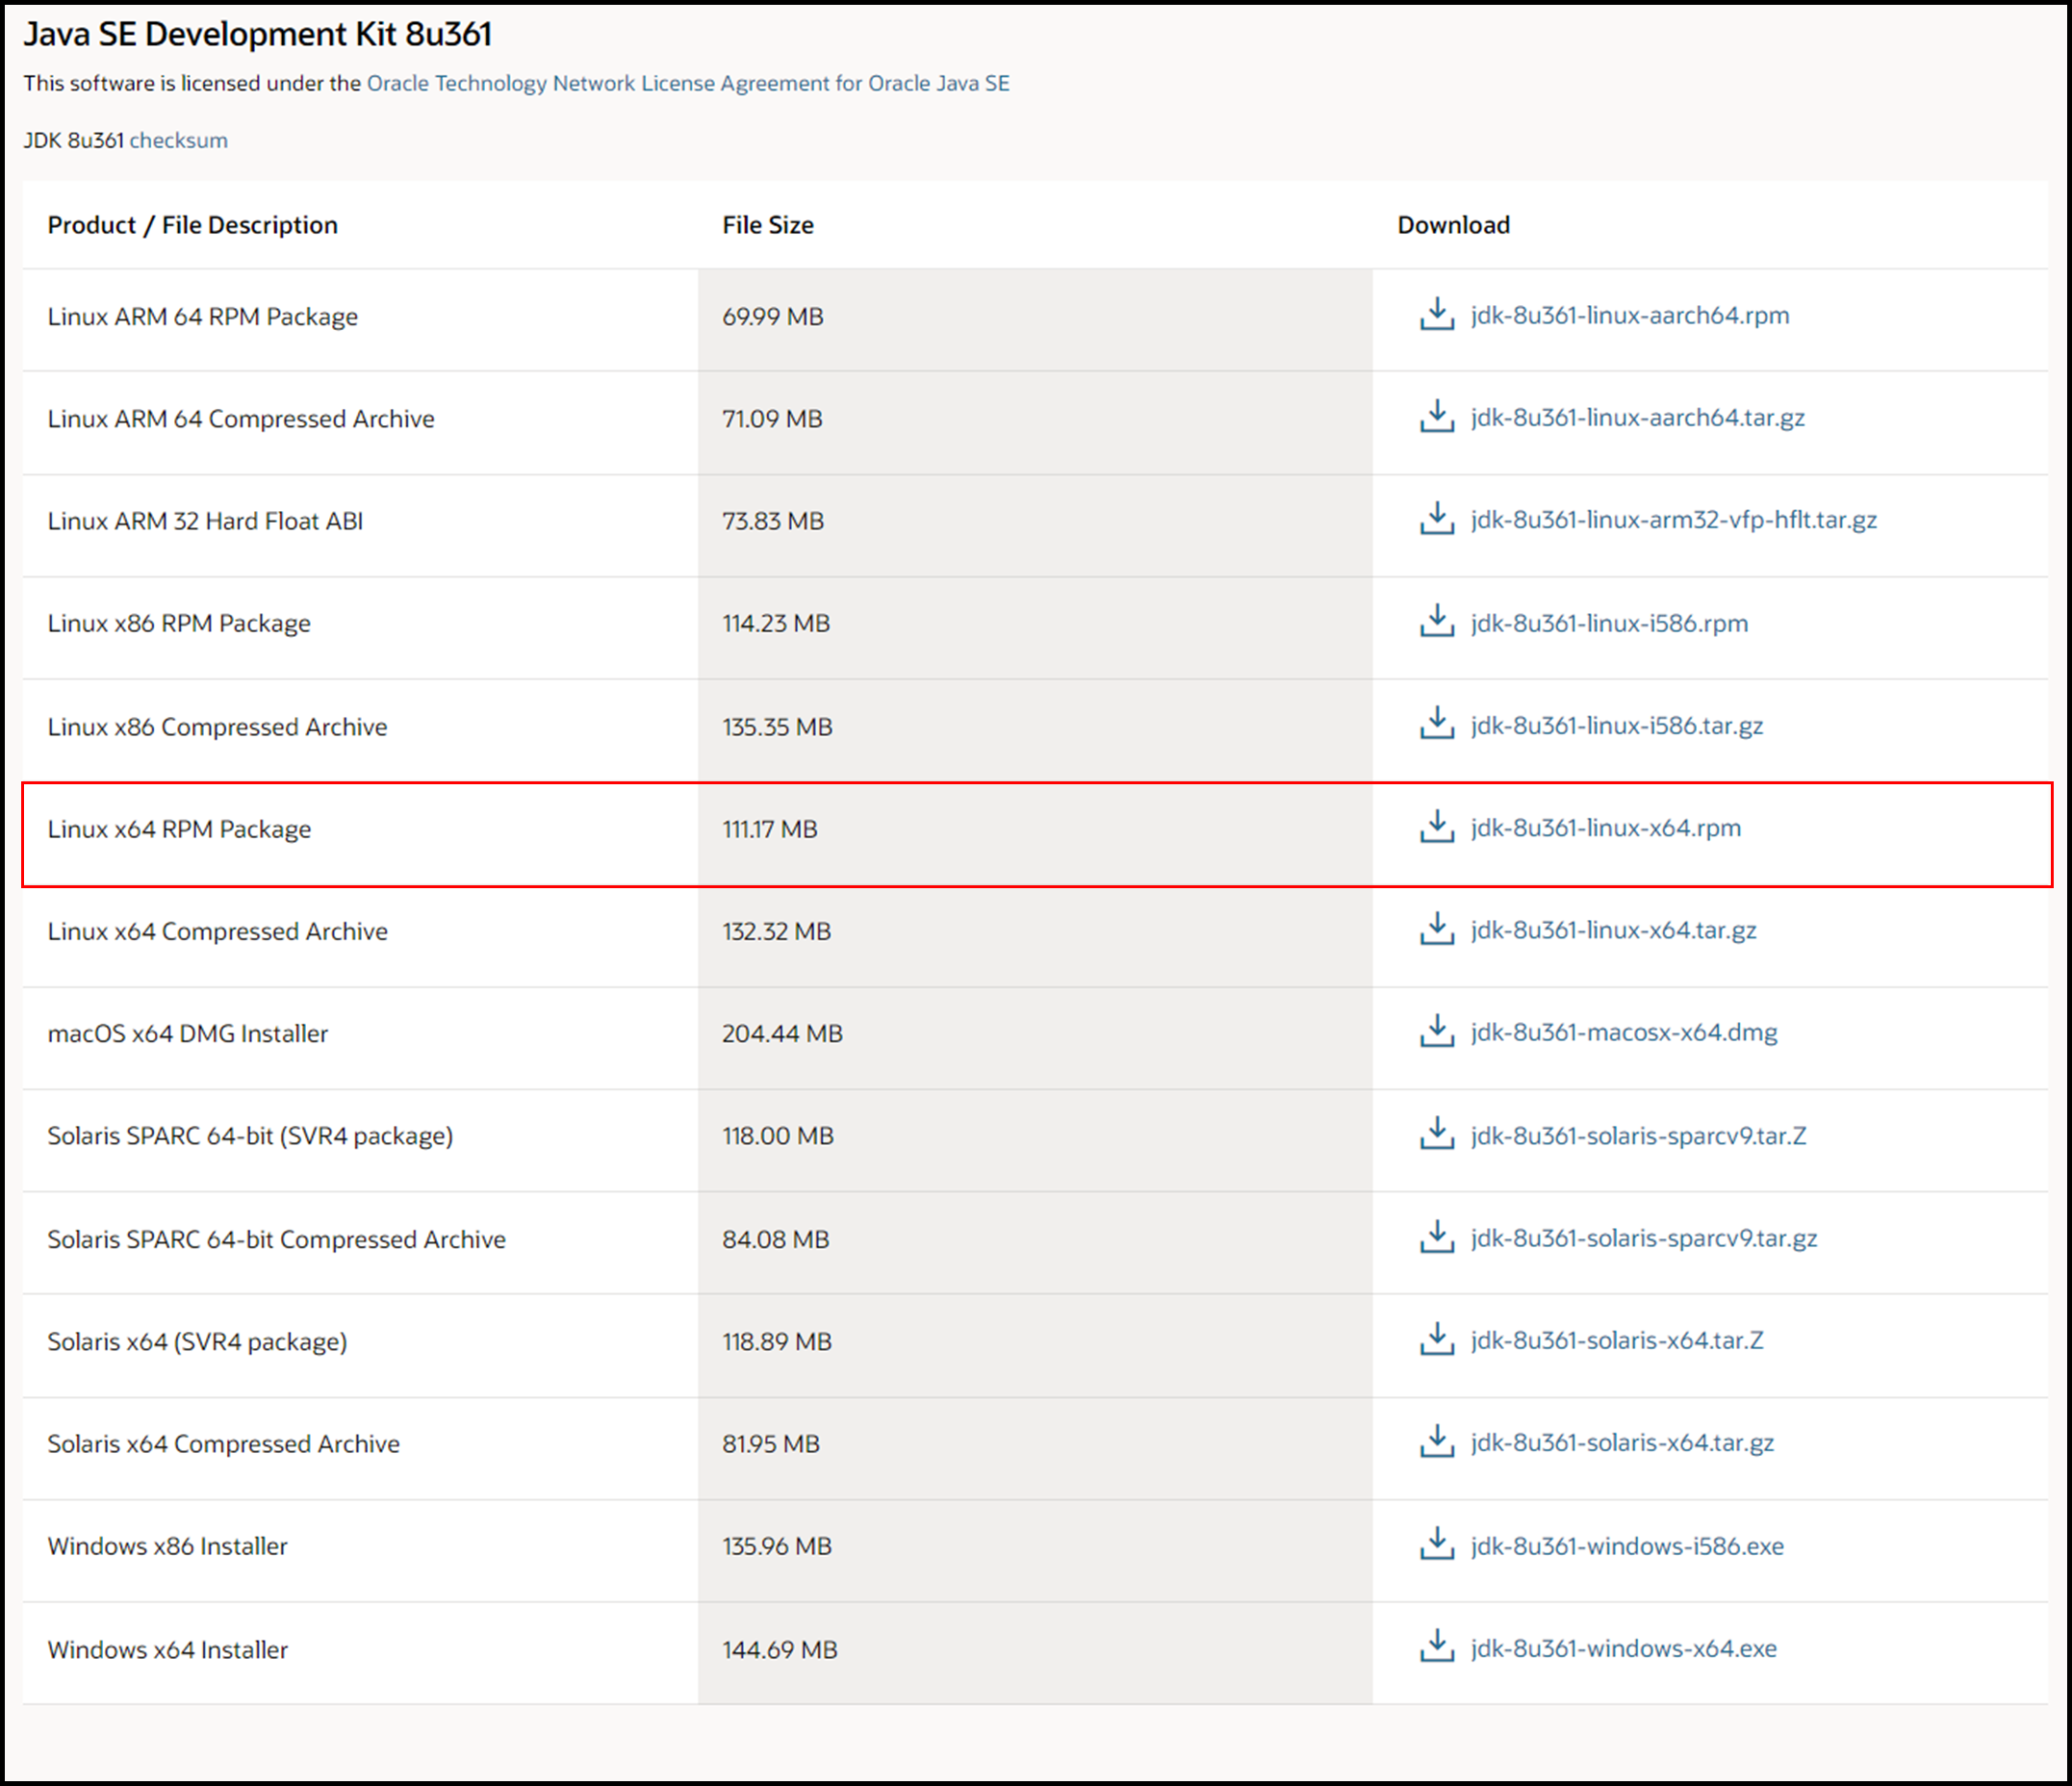This screenshot has height=1786, width=2072.
Task: Open the JDK 8u361 checksum link
Action: point(178,140)
